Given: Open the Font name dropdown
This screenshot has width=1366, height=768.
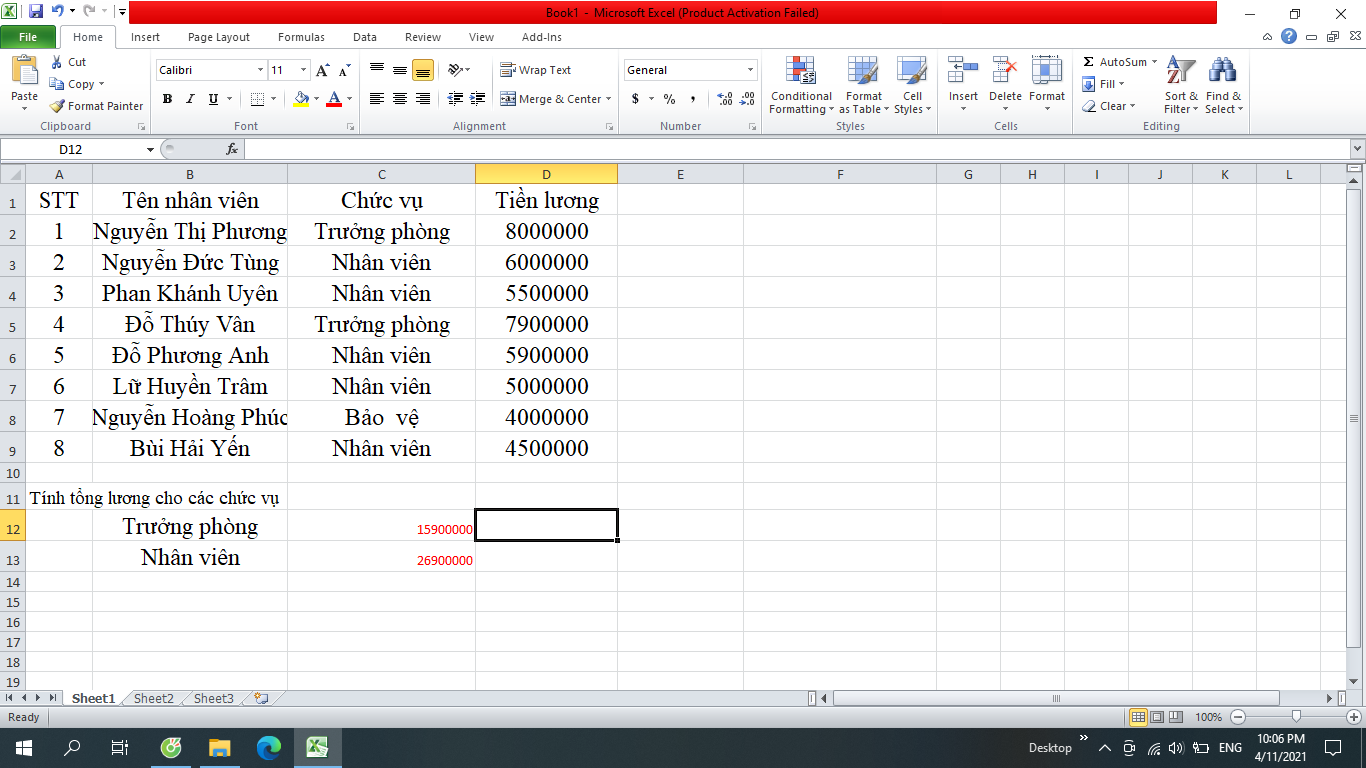Looking at the screenshot, I should tap(260, 70).
